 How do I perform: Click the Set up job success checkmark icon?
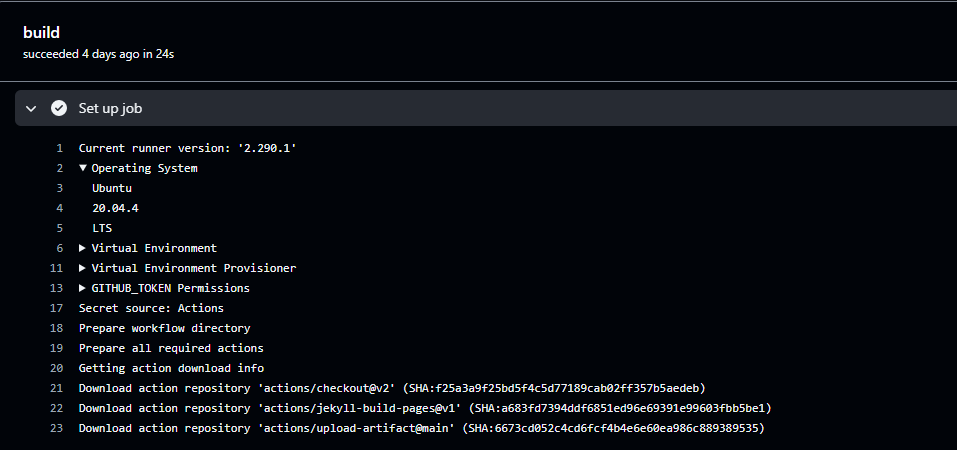coord(59,109)
